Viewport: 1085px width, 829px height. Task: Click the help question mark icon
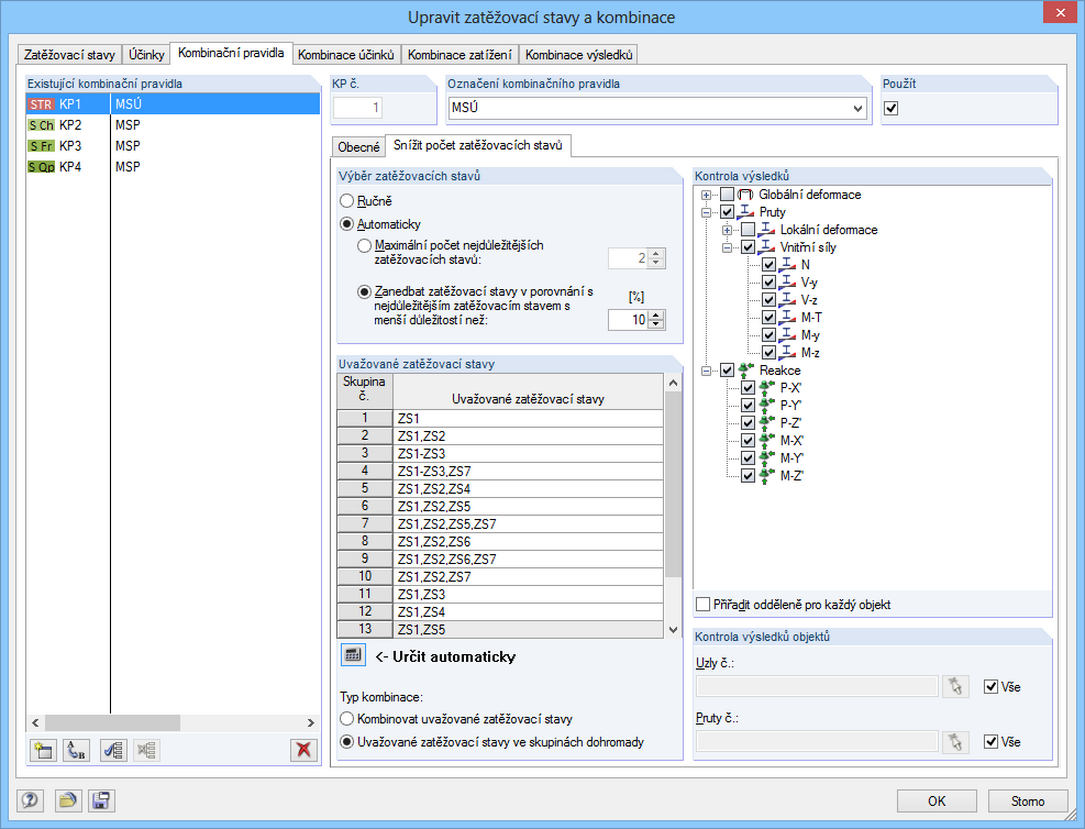[30, 801]
